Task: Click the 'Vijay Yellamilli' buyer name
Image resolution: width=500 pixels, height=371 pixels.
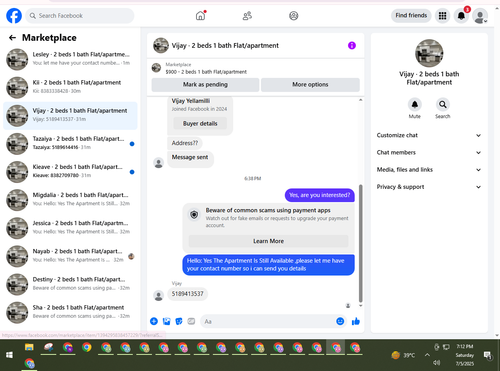Action: pyautogui.click(x=191, y=101)
